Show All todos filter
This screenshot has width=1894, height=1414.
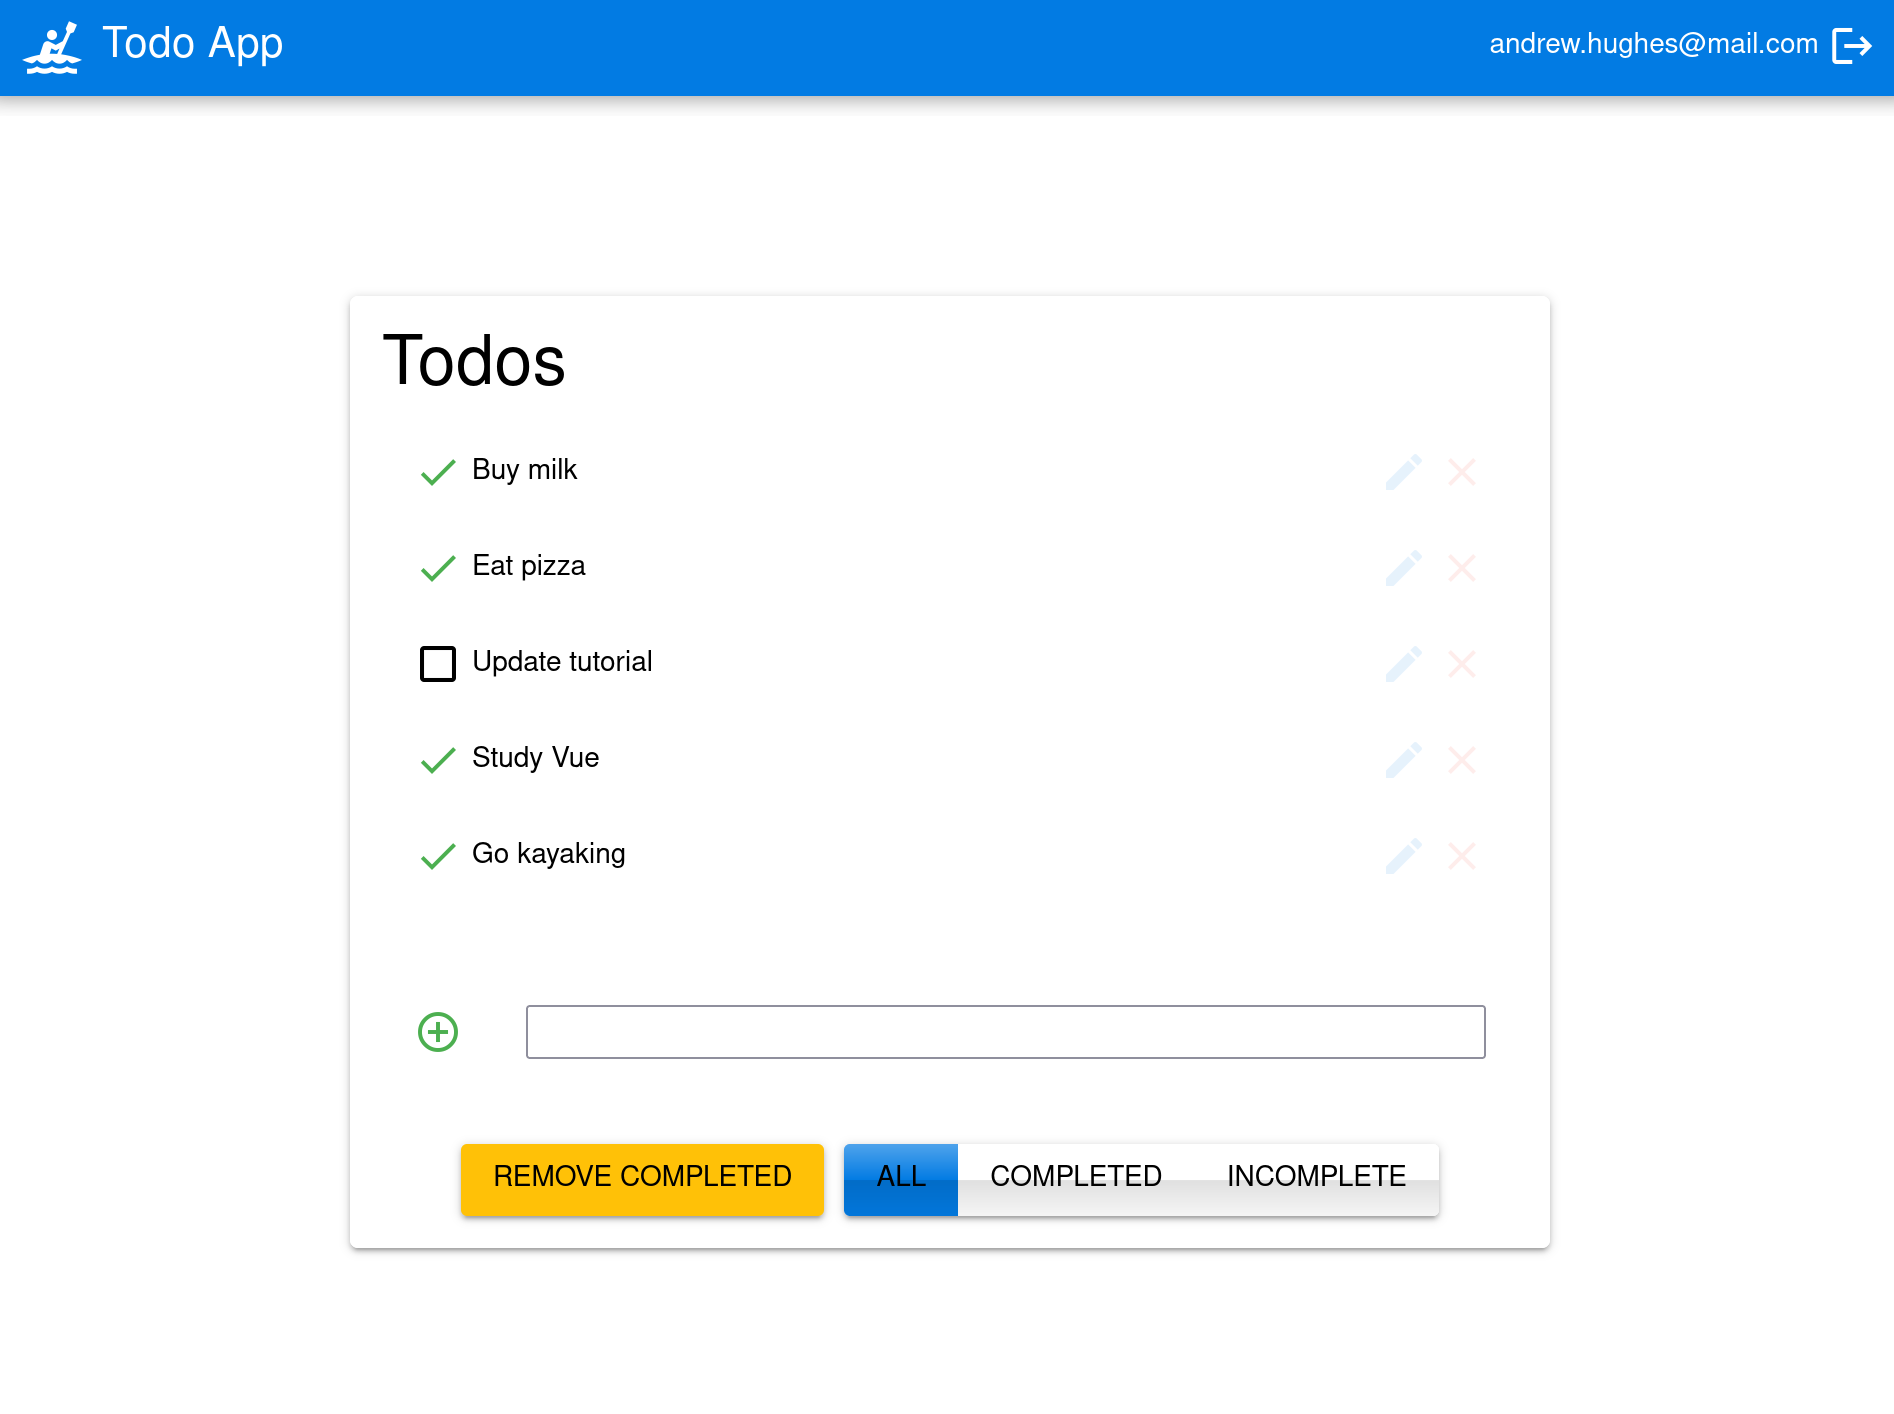pos(900,1179)
